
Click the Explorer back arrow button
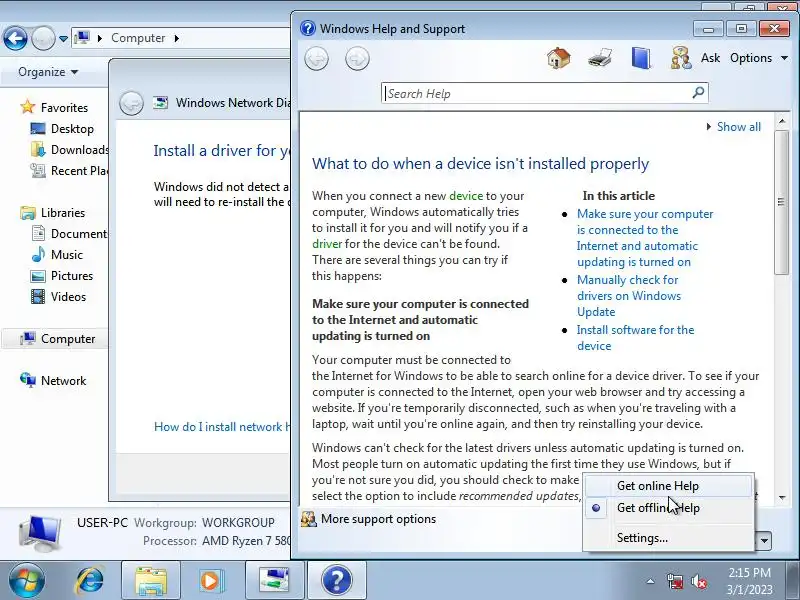coord(15,38)
